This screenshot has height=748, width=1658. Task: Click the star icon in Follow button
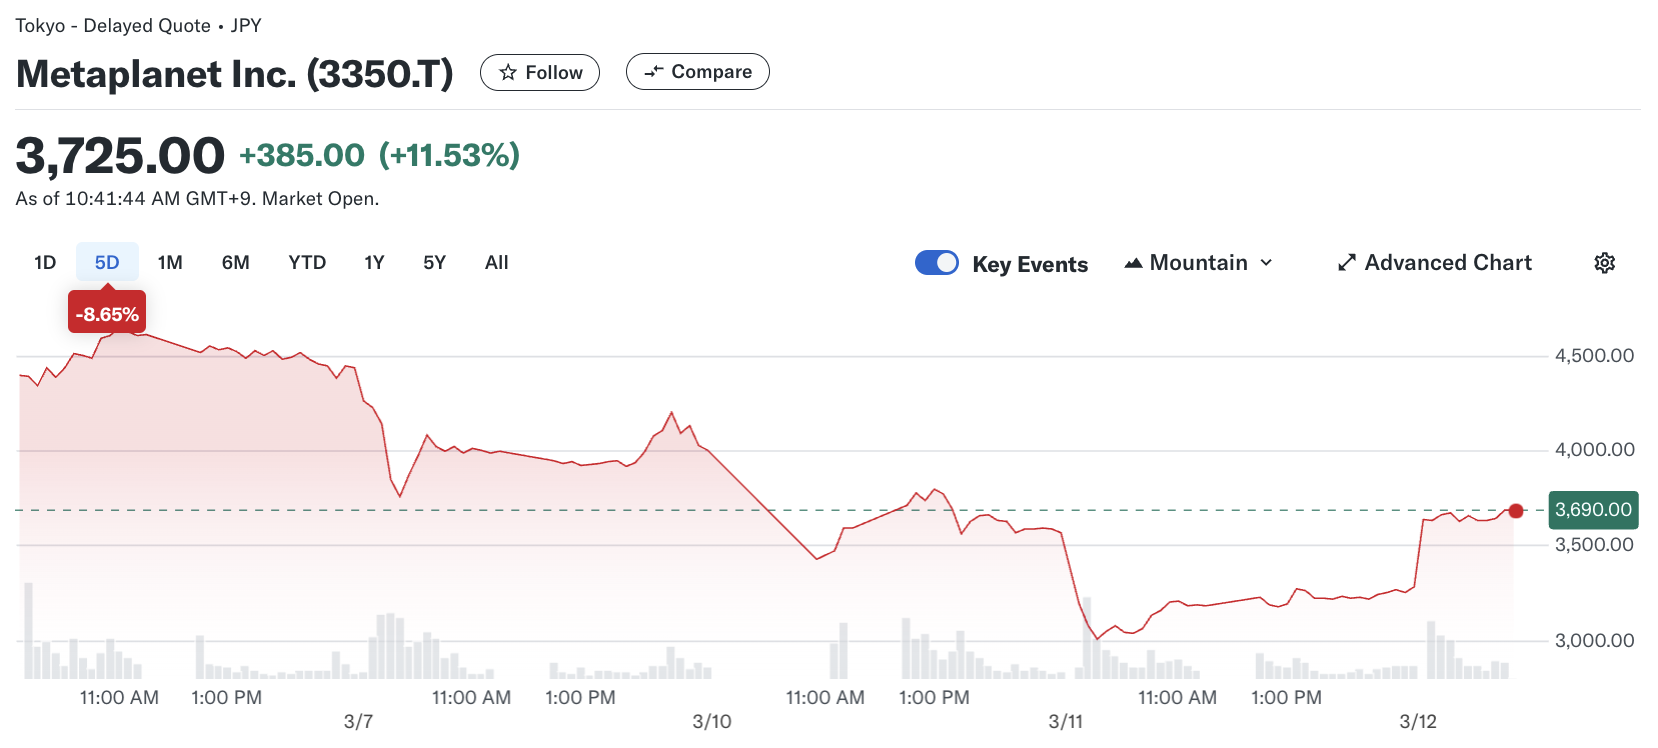click(x=508, y=72)
